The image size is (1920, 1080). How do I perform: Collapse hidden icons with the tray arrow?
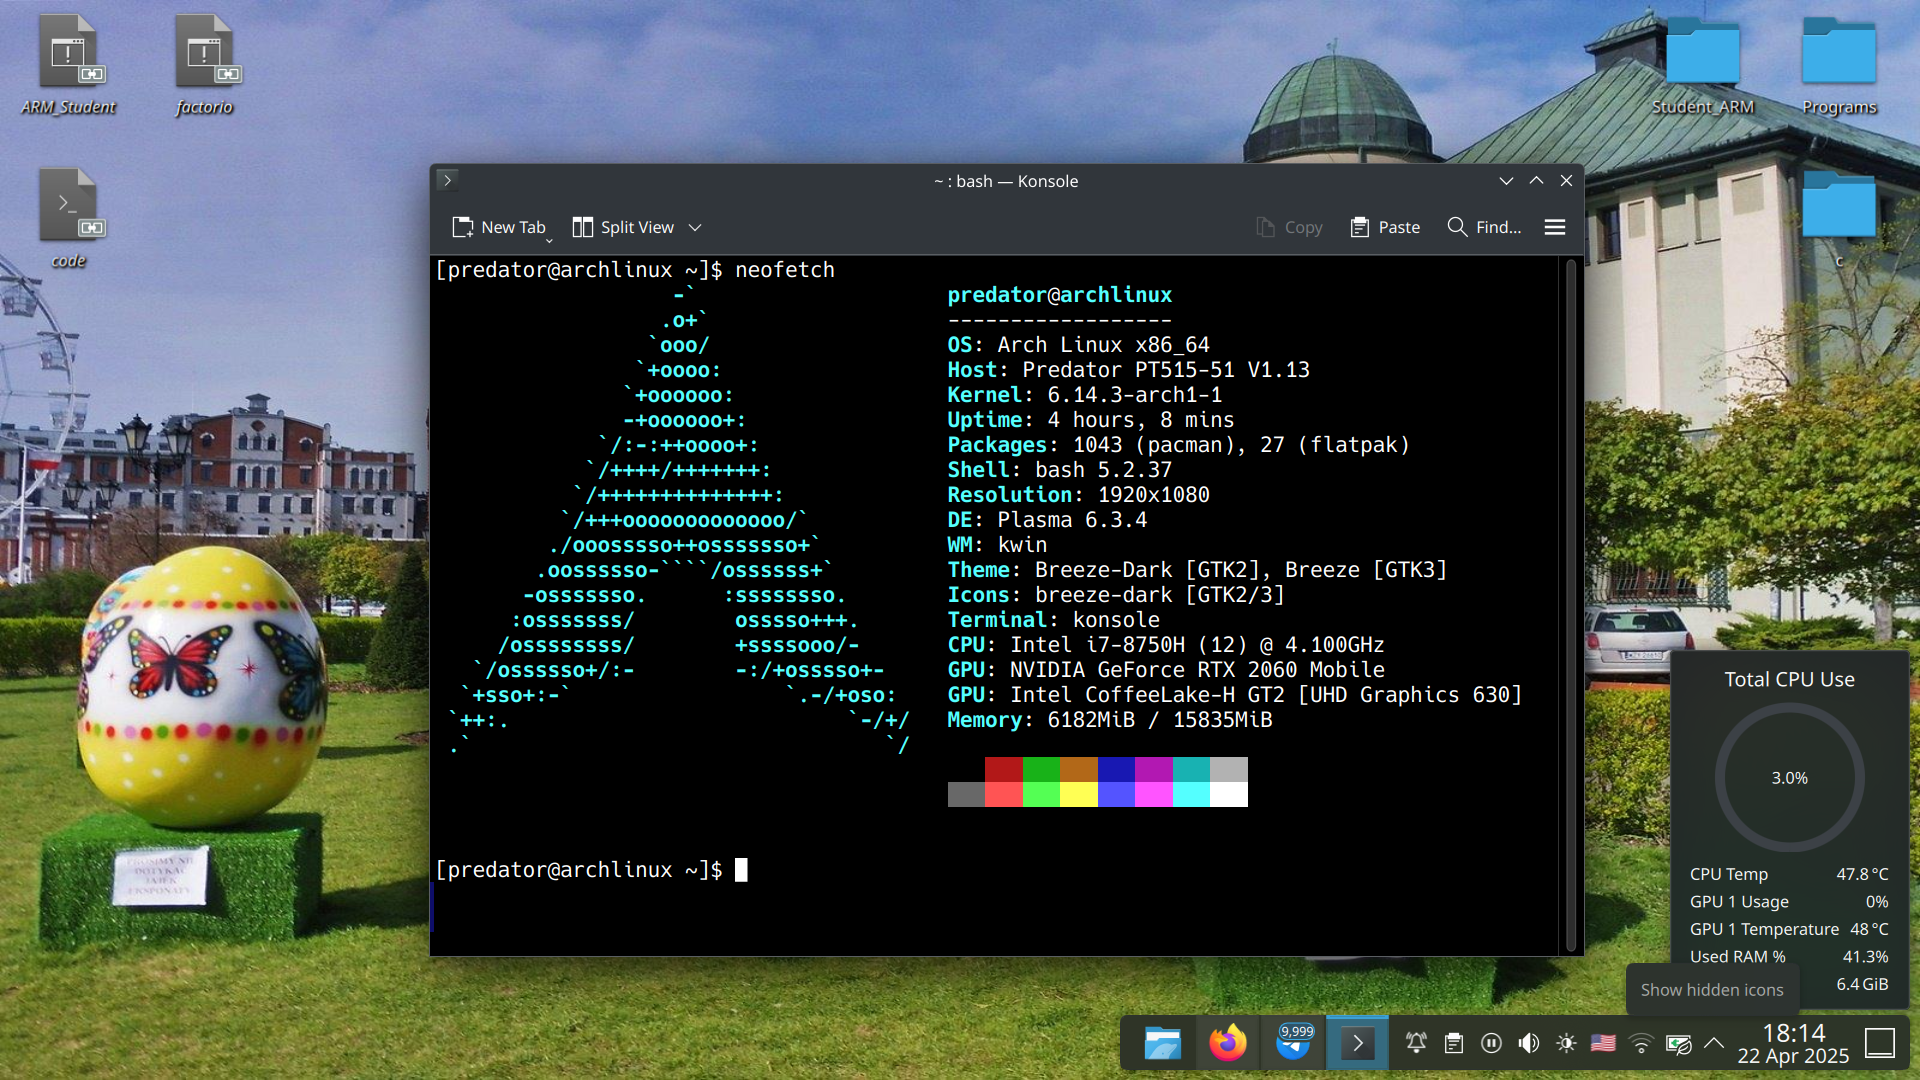1714,1043
